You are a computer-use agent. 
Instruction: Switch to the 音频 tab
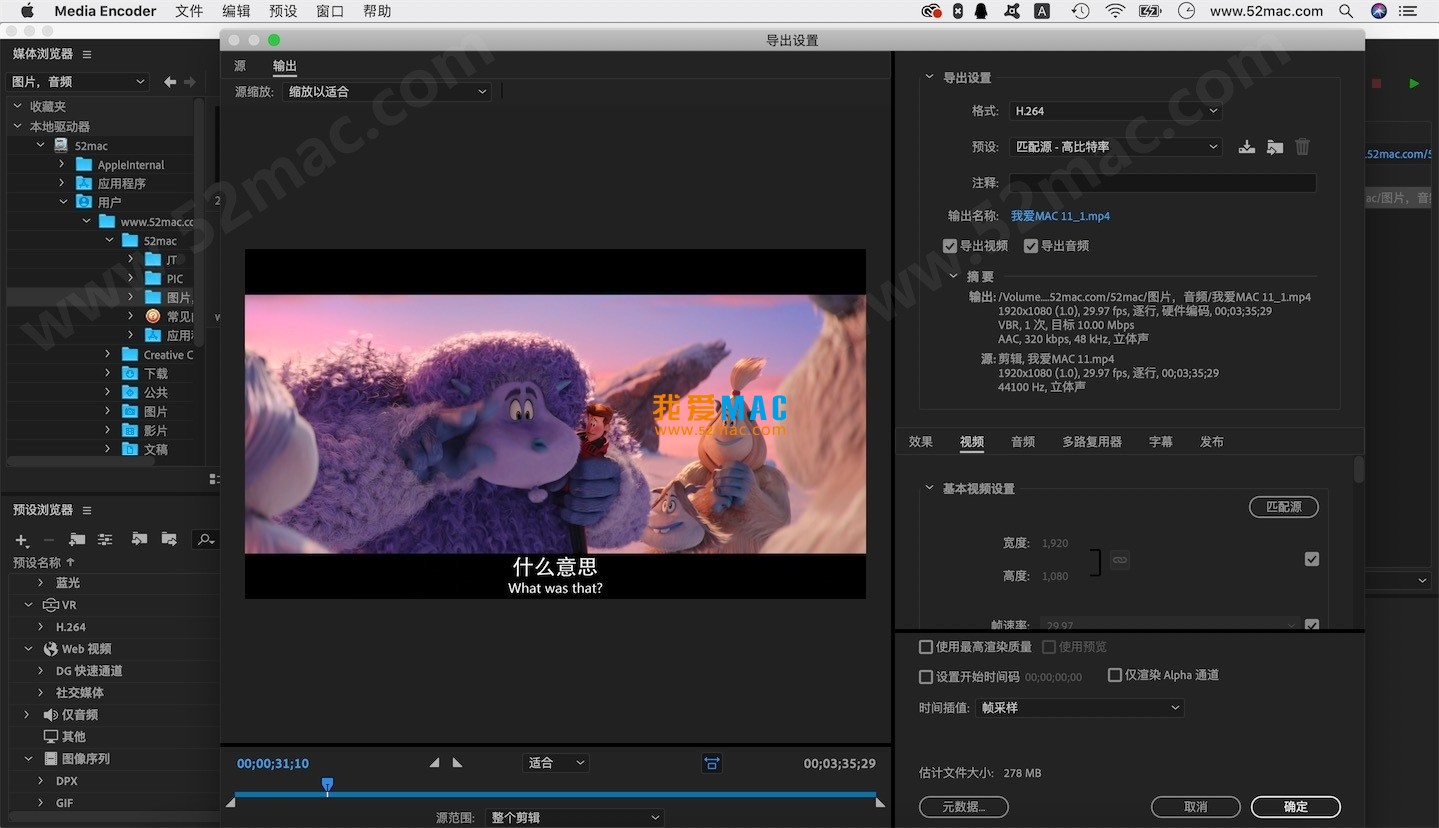pos(1023,442)
